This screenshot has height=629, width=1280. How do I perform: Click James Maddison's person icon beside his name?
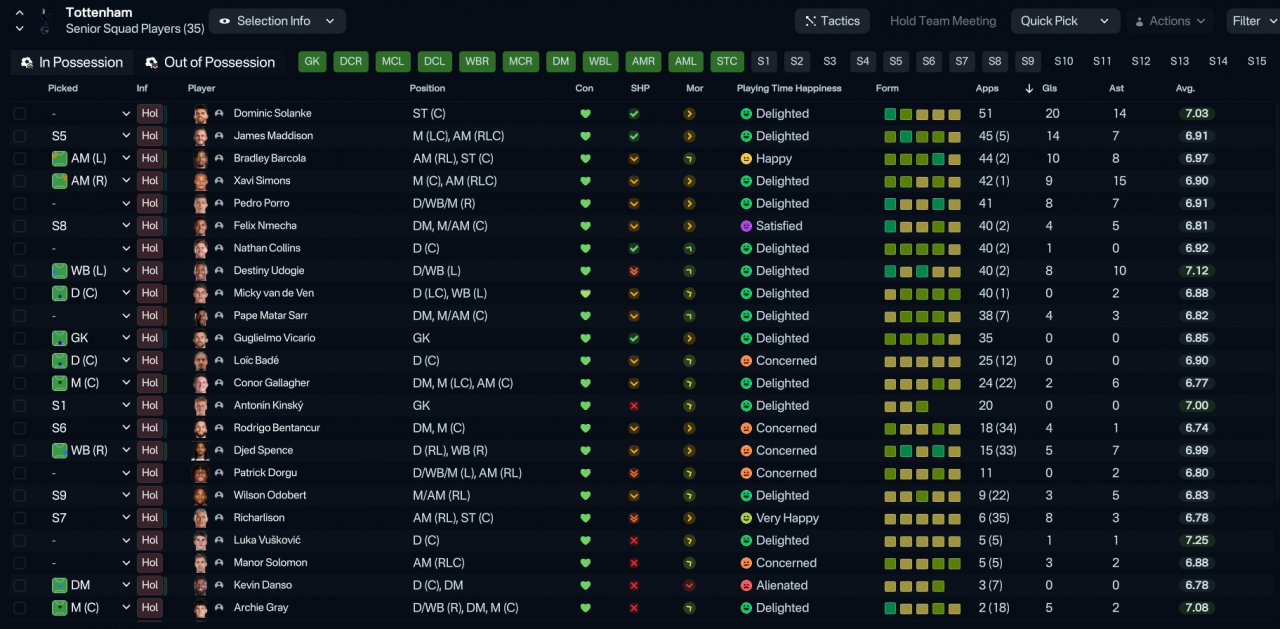[219, 136]
